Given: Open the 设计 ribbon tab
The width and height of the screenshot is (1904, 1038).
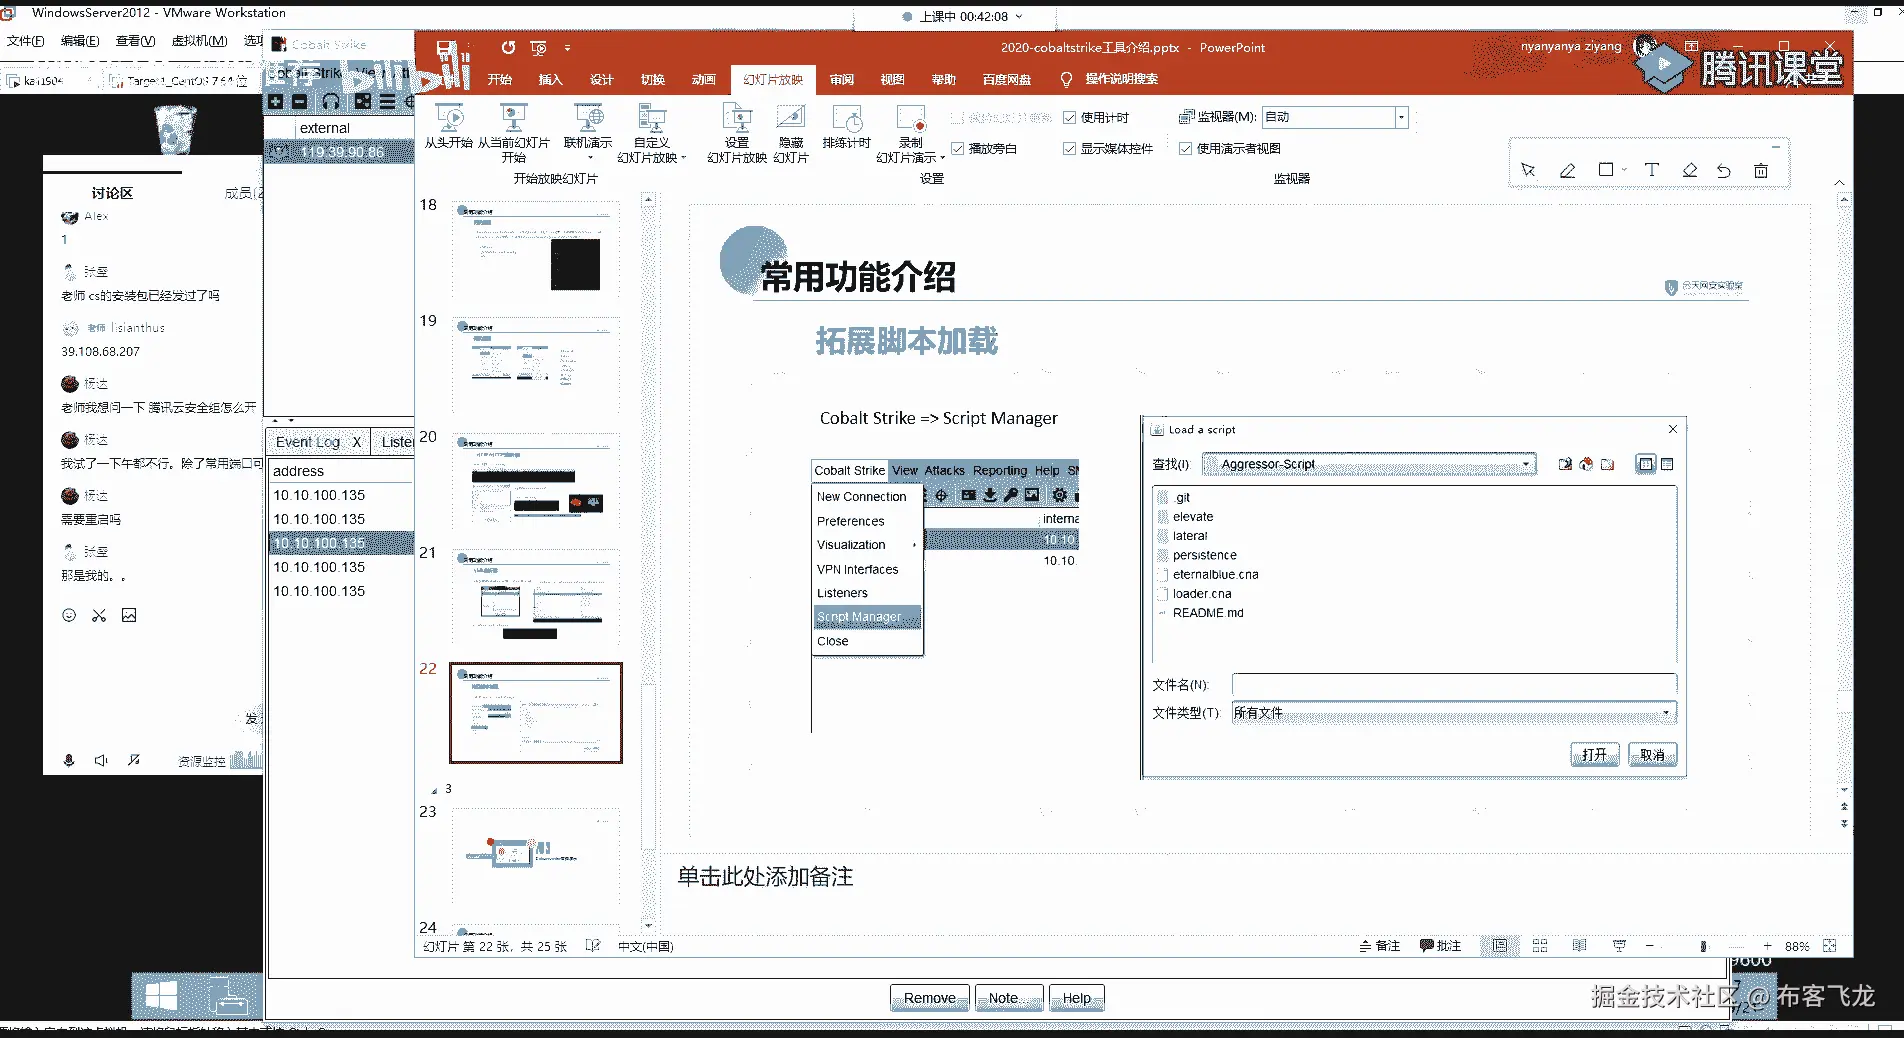Looking at the screenshot, I should tap(602, 80).
